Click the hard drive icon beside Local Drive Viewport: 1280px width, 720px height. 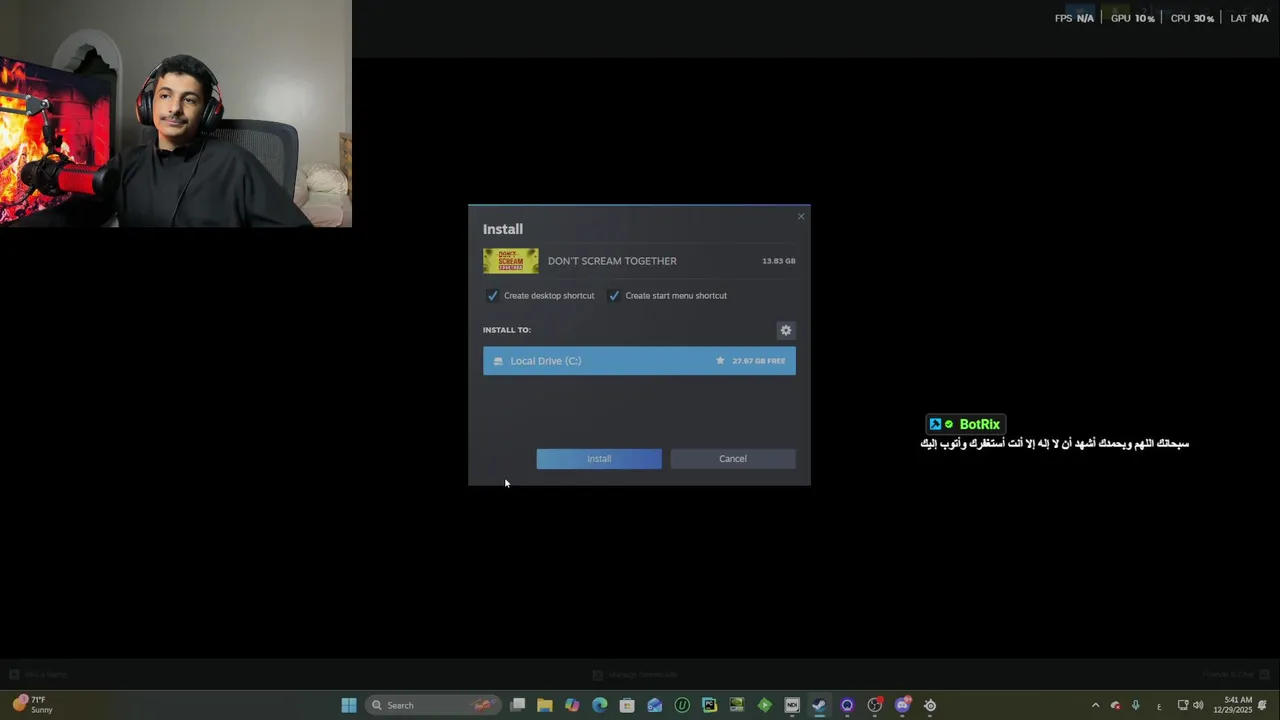[x=498, y=361]
